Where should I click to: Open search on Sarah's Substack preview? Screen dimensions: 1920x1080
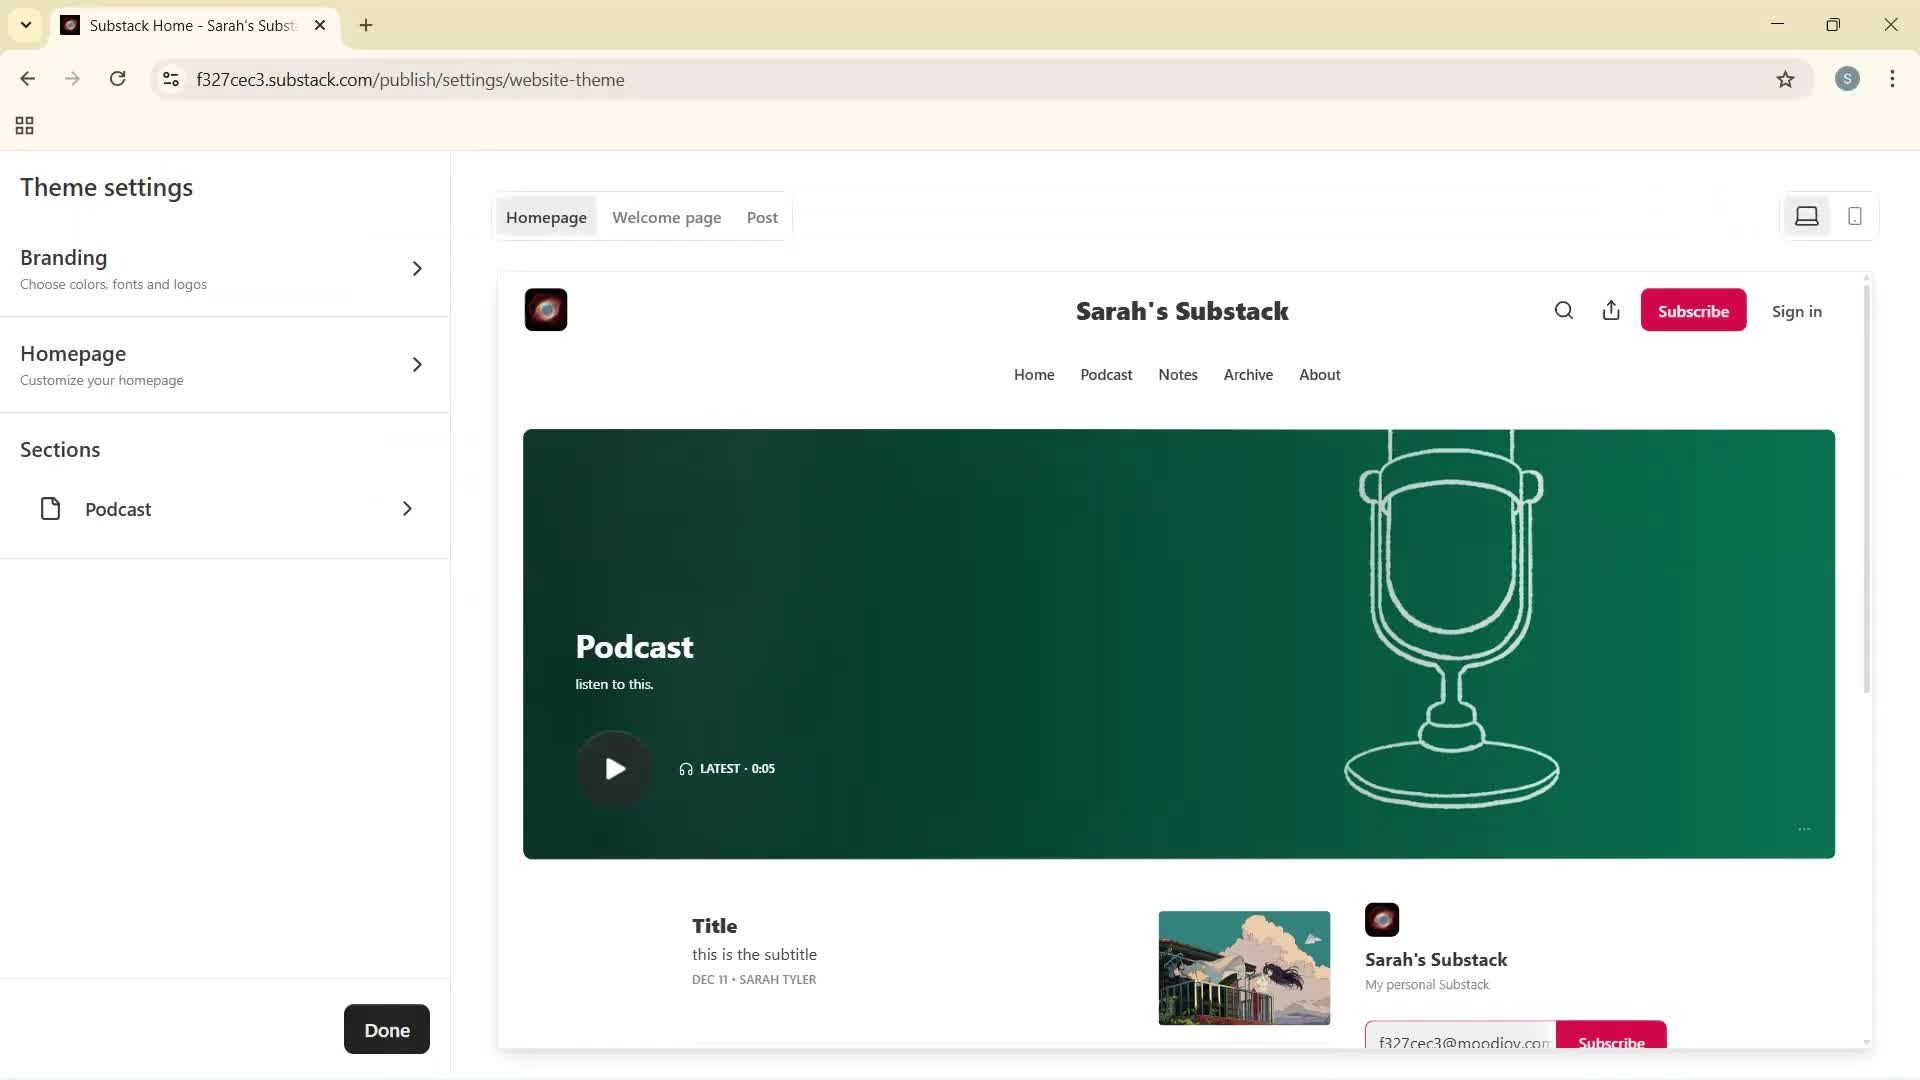point(1563,310)
